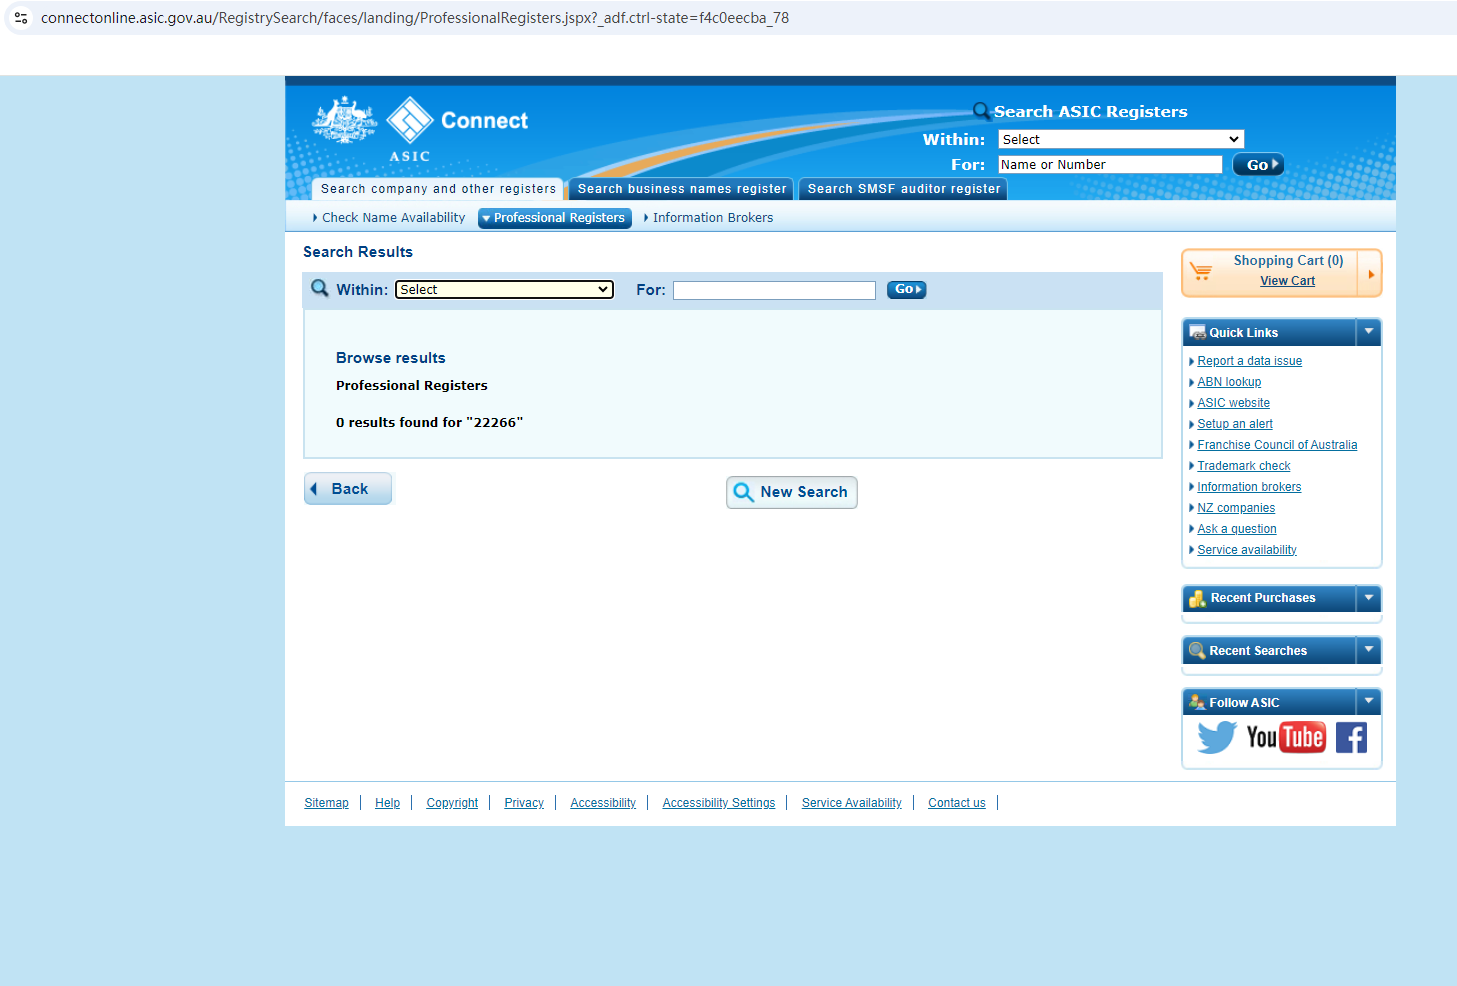Click the Australian coat of arms emblem

[345, 121]
